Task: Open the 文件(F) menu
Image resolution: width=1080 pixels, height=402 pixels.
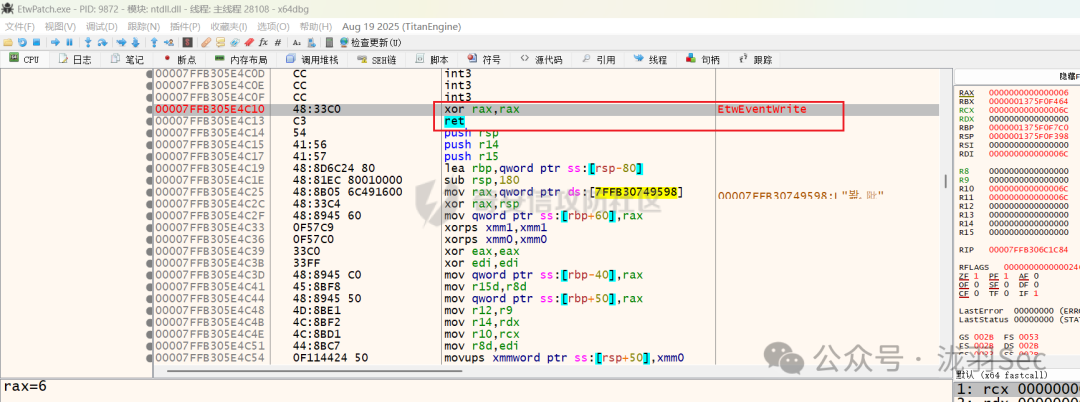Action: point(20,26)
